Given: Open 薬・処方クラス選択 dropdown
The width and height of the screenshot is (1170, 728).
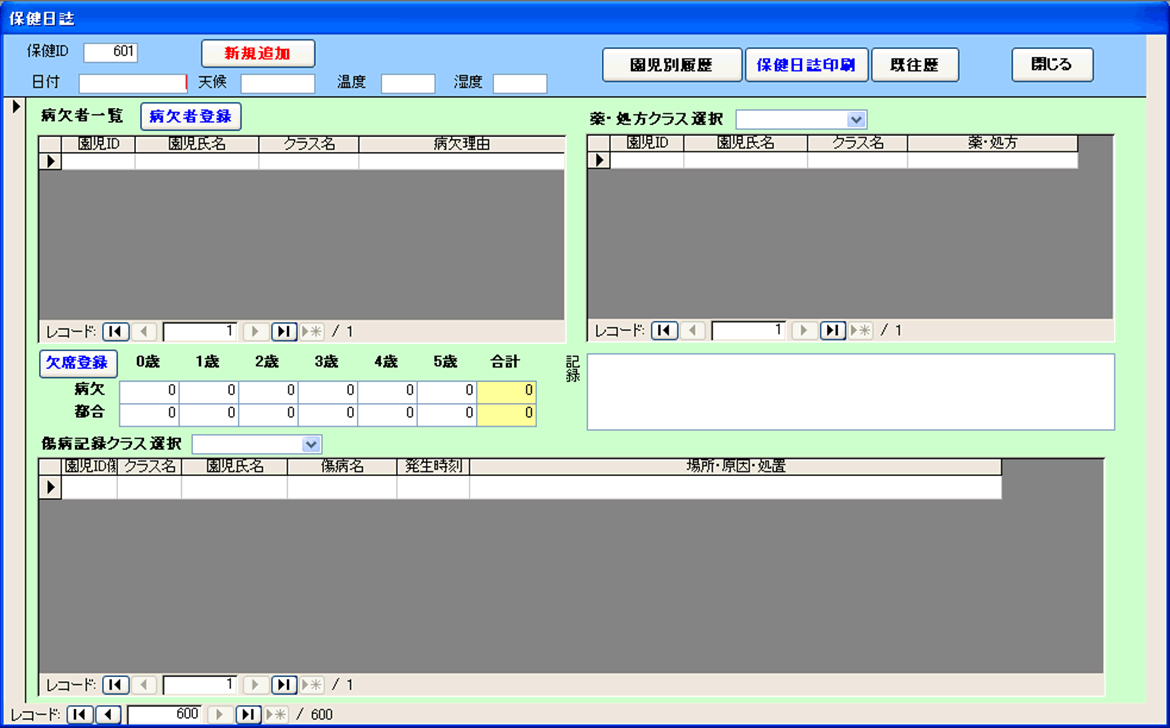Looking at the screenshot, I should (x=856, y=120).
